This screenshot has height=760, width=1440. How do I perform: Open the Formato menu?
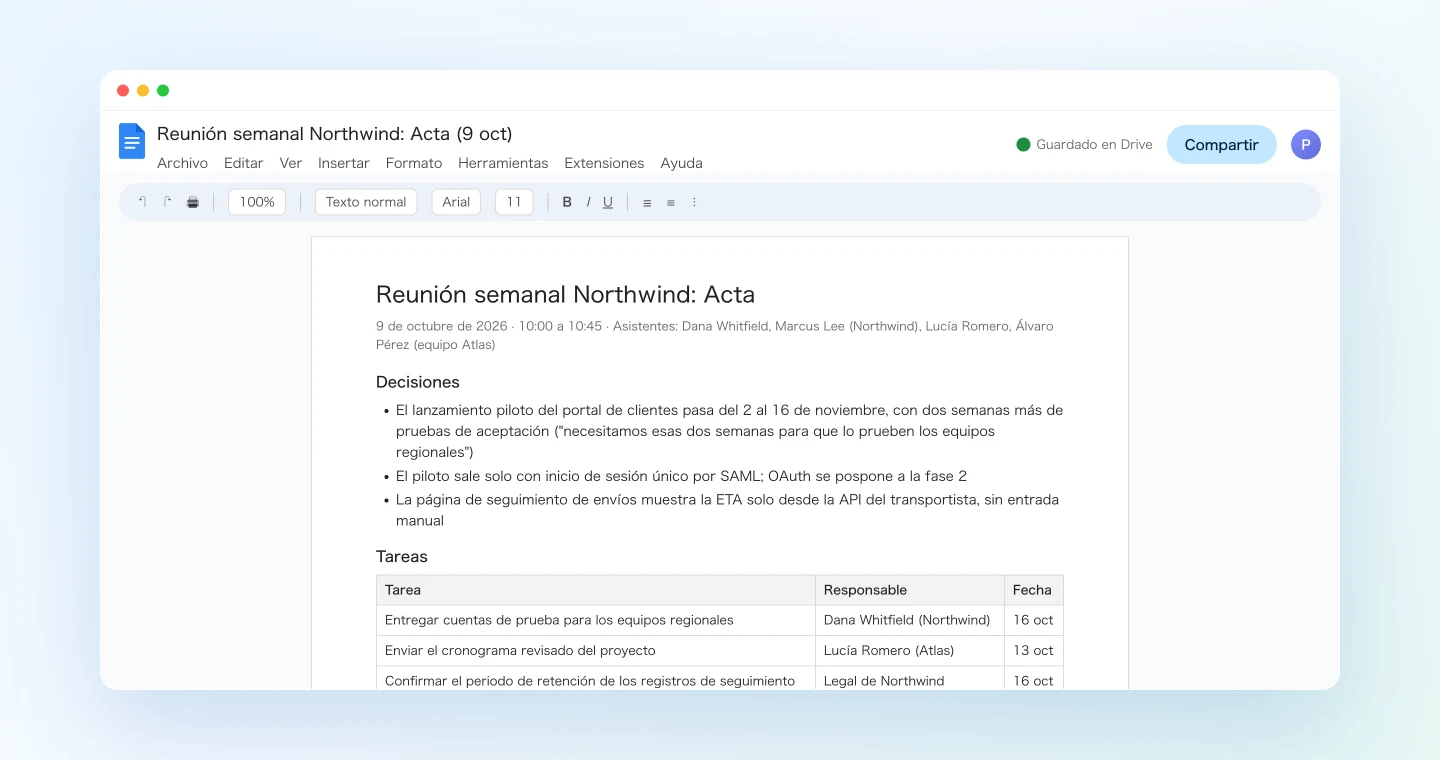coord(414,163)
